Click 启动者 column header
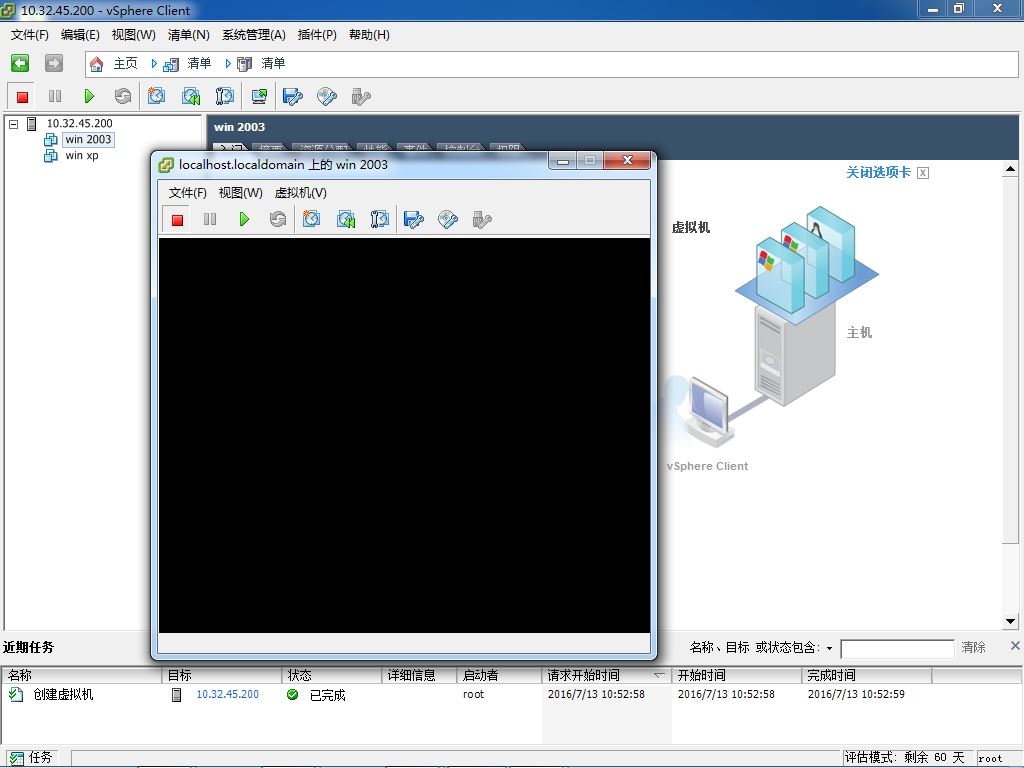The width and height of the screenshot is (1024, 768). 498,675
